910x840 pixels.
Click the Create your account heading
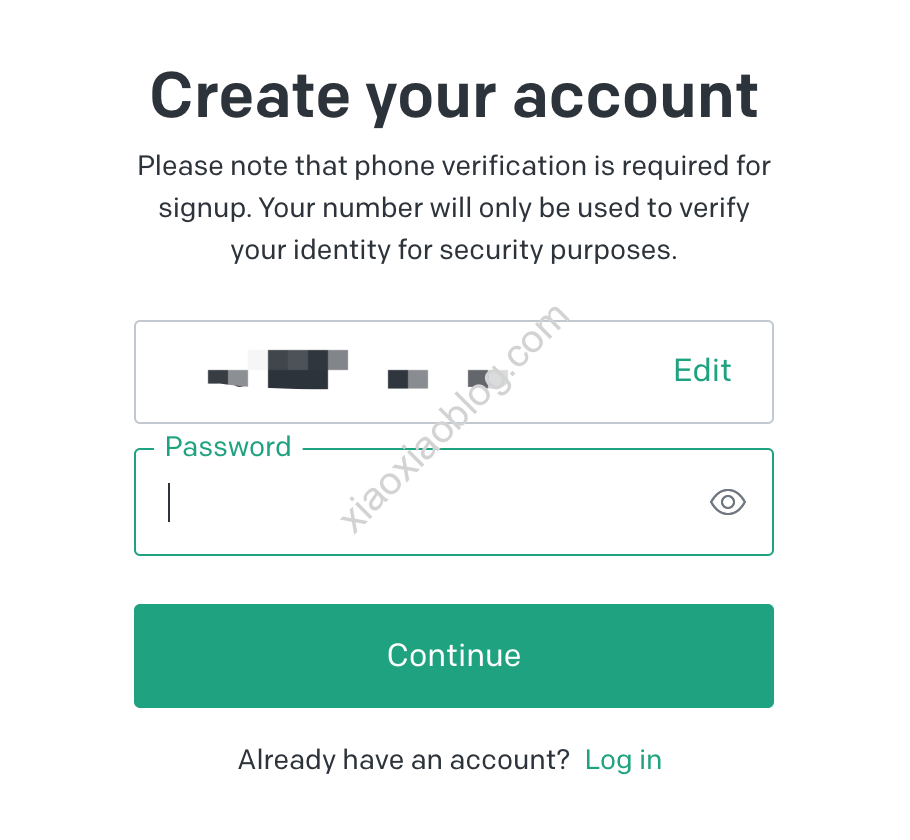click(454, 96)
